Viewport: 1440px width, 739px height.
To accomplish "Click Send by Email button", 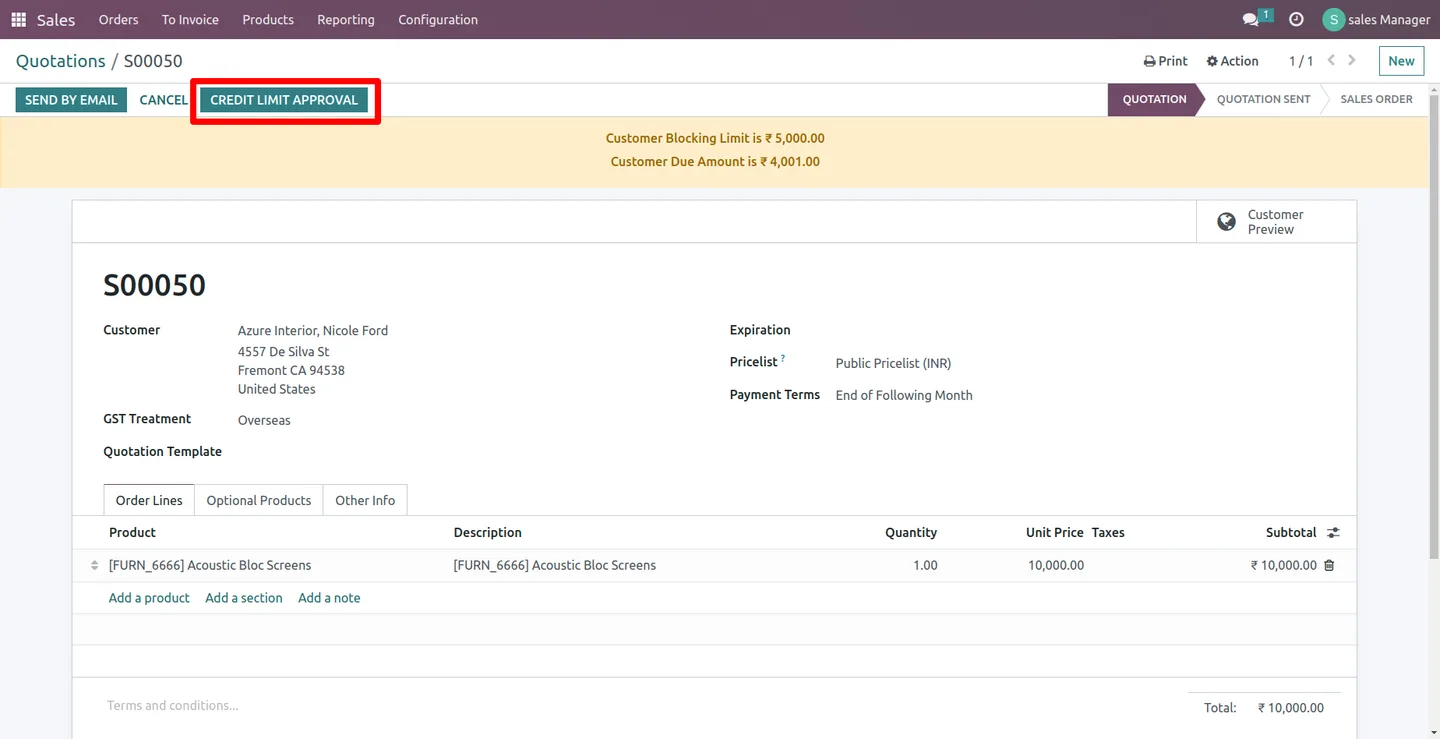I will (71, 100).
